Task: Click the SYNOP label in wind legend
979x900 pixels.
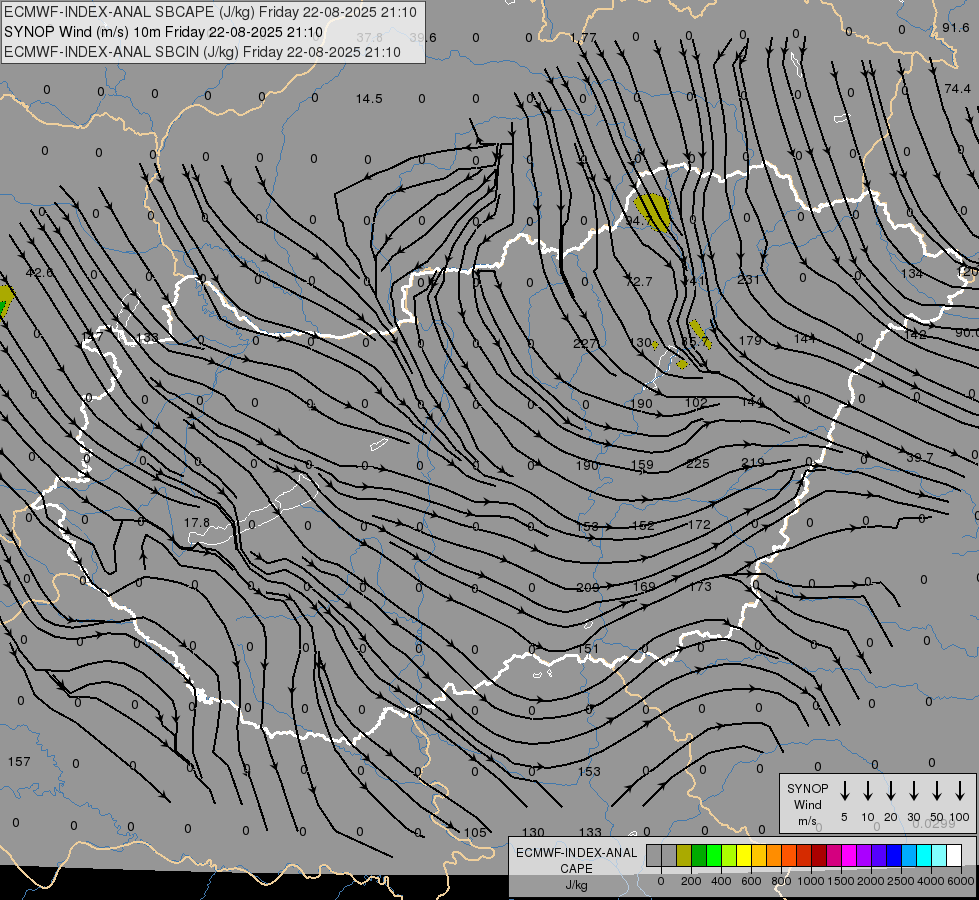Action: pyautogui.click(x=807, y=789)
